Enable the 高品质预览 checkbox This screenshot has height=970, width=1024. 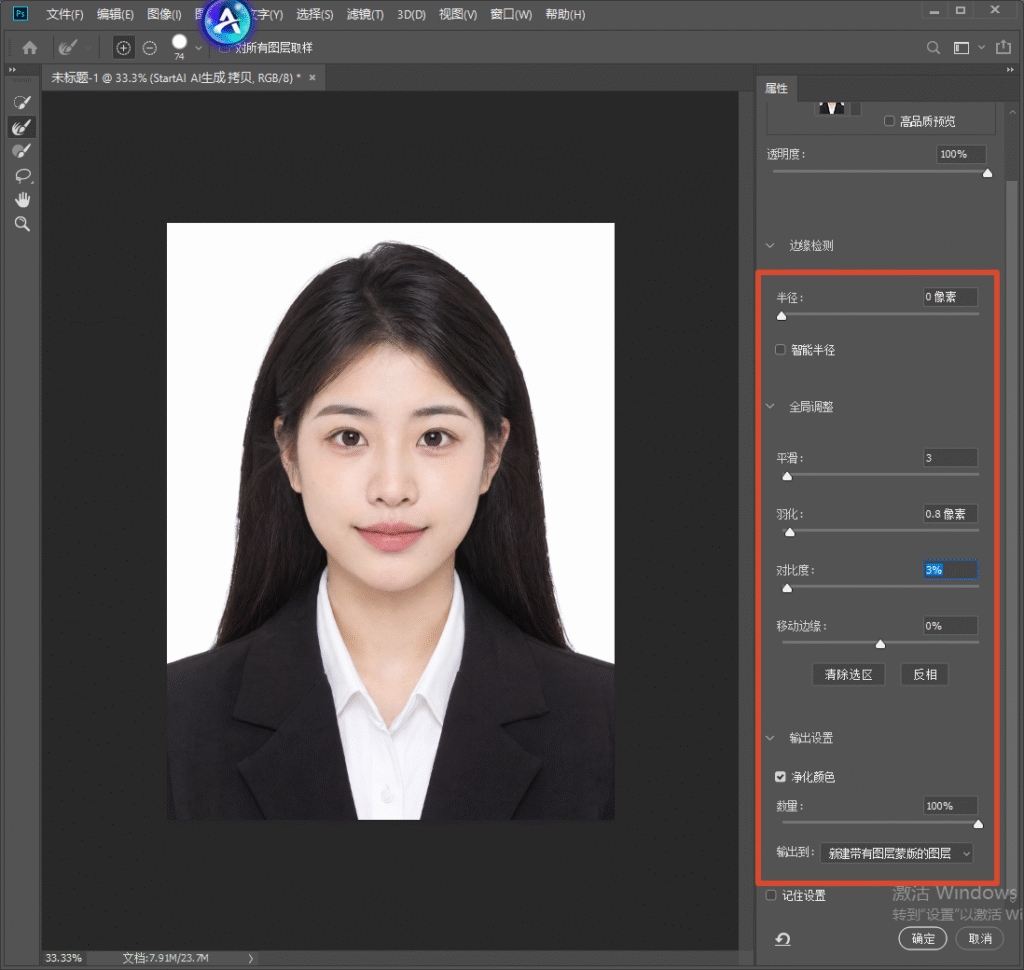889,121
